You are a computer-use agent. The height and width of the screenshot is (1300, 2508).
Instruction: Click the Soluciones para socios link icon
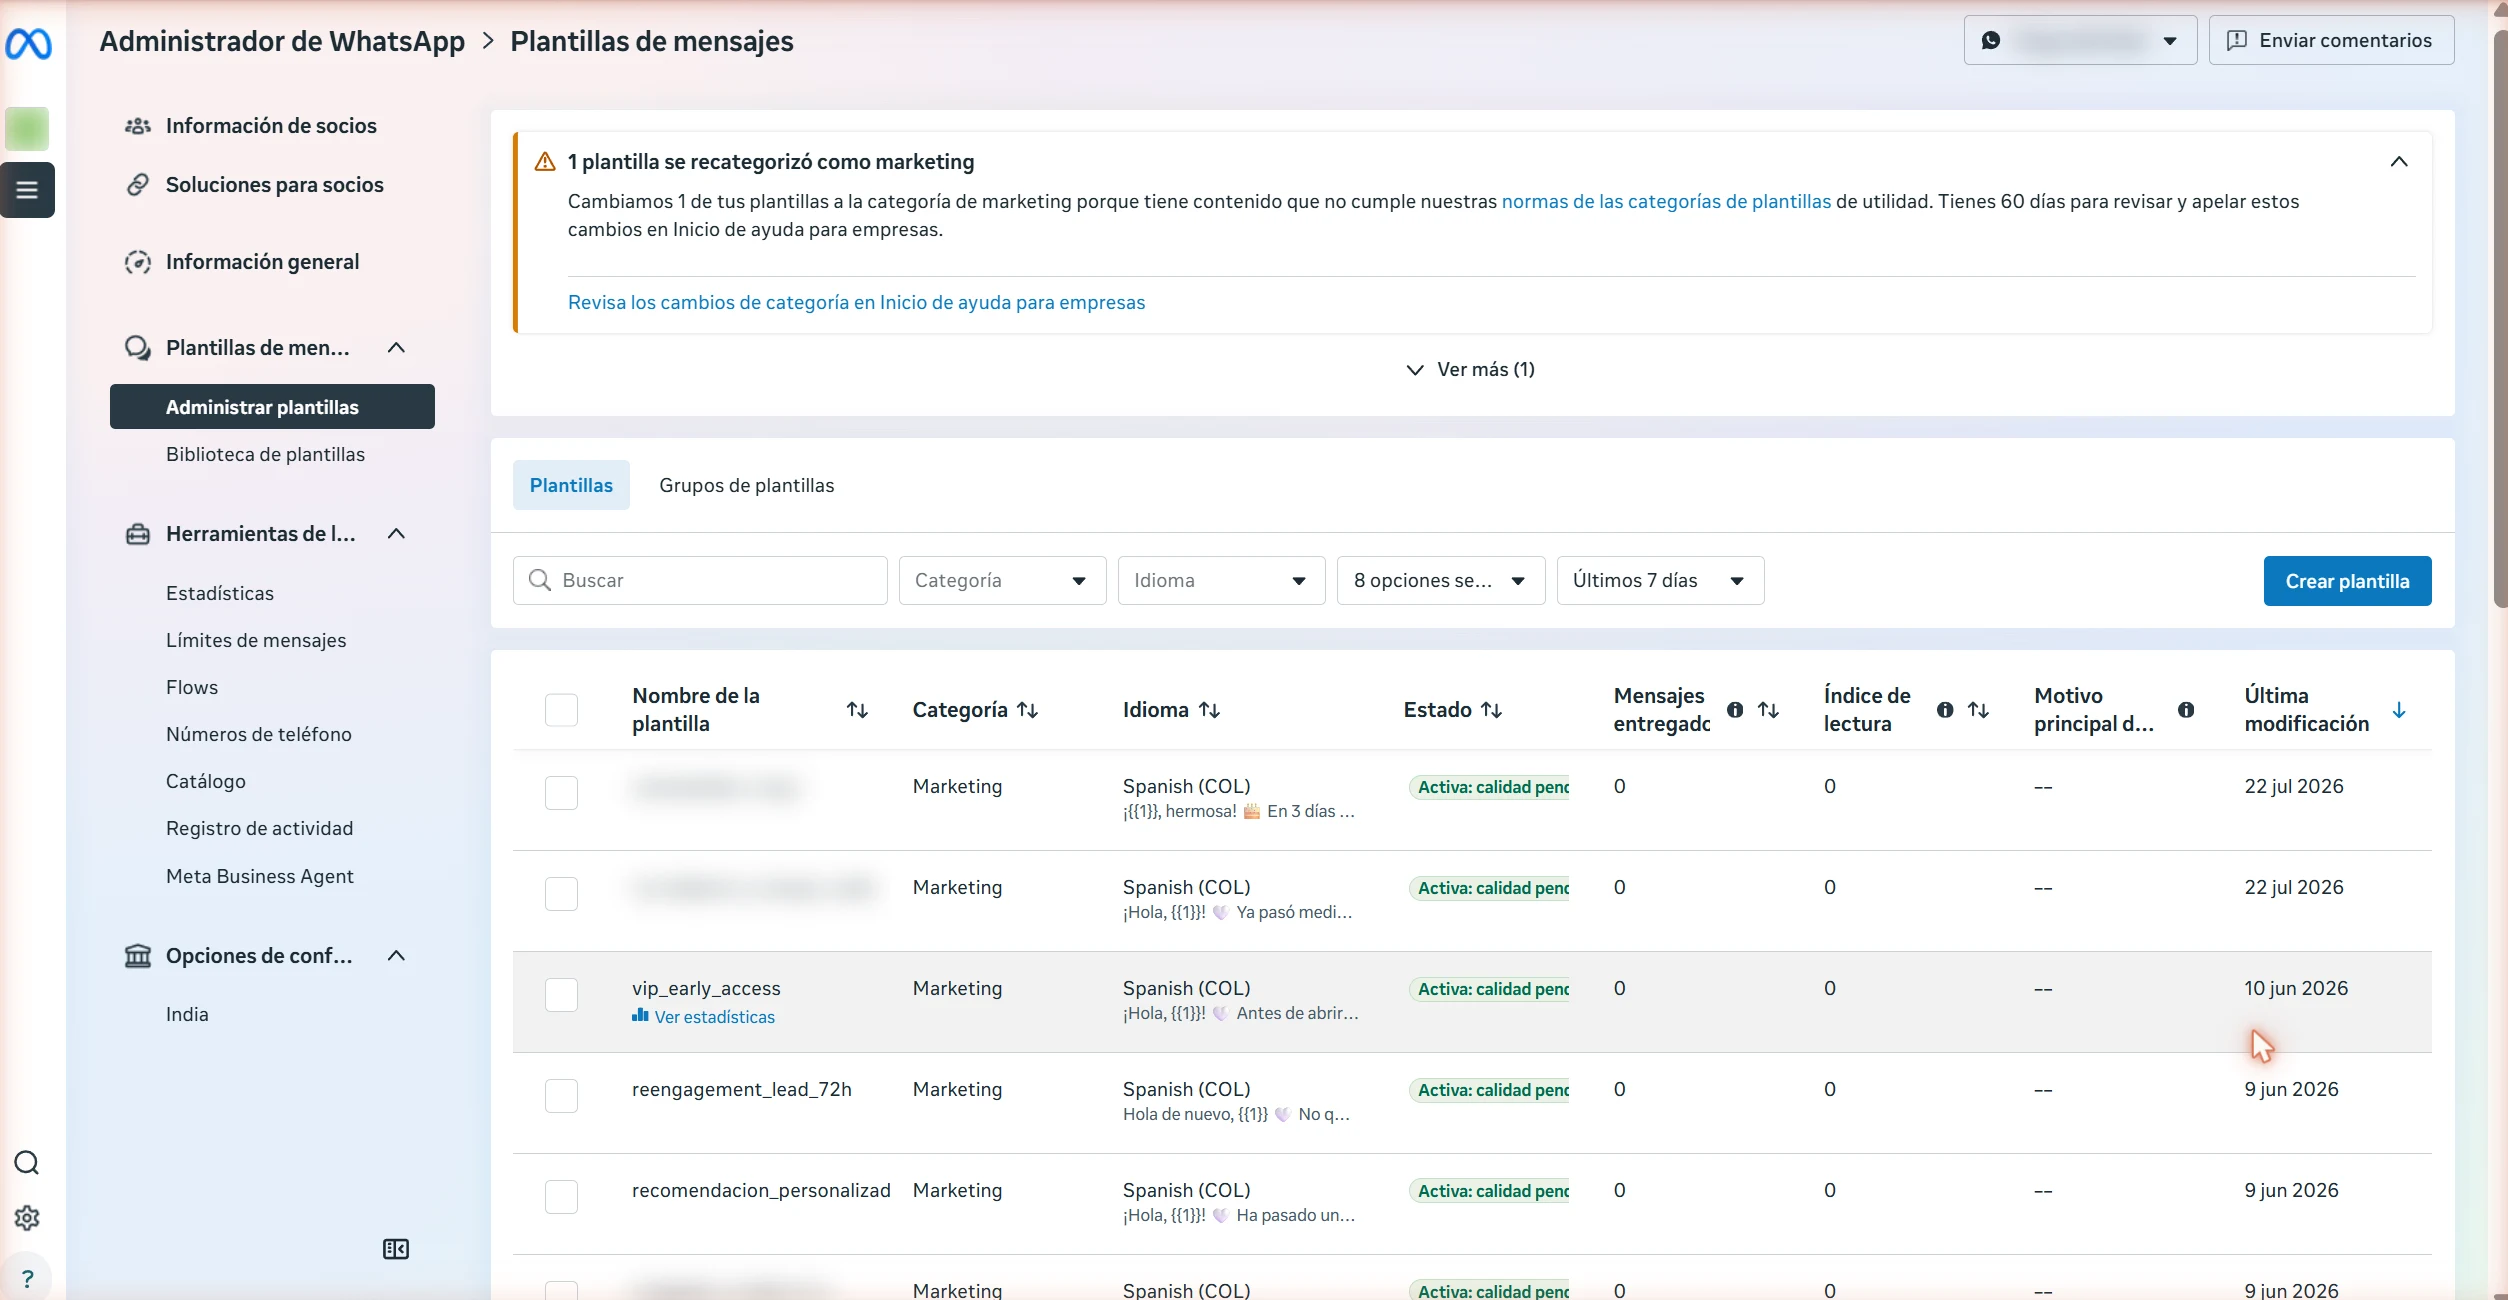(138, 185)
